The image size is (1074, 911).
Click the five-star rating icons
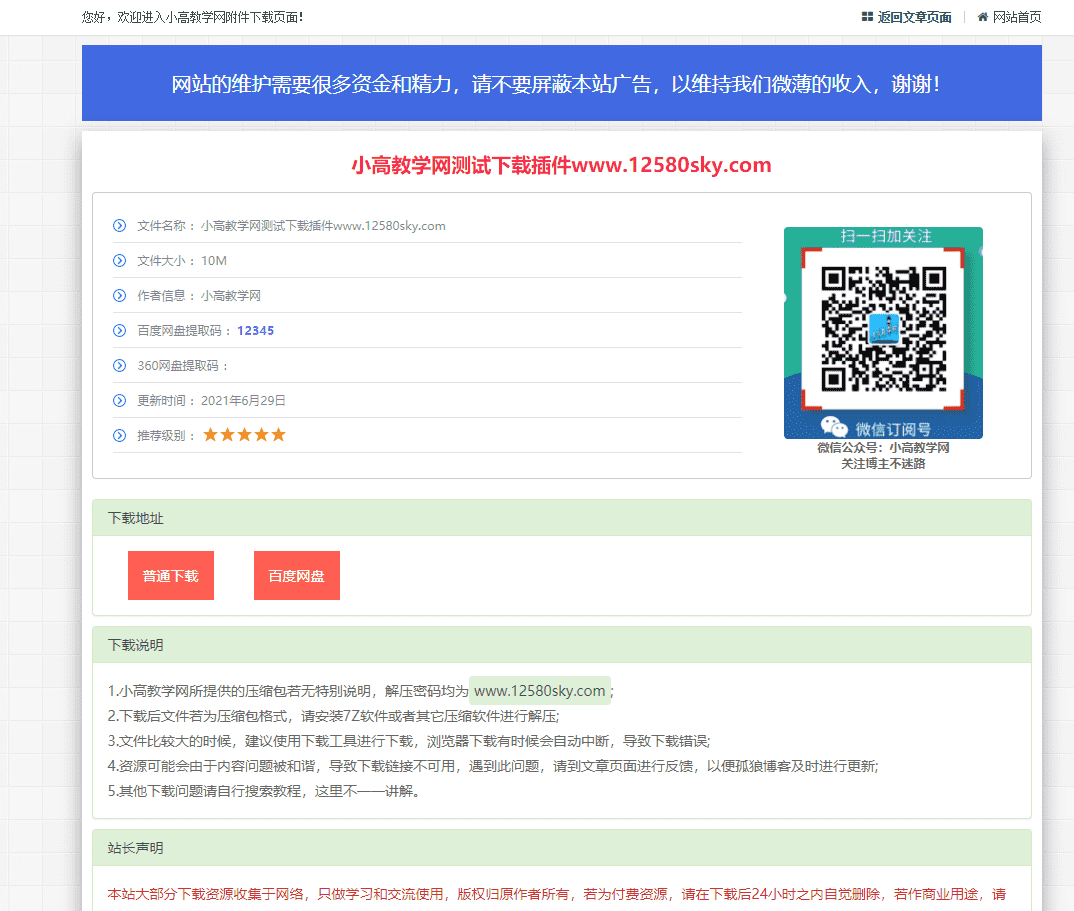[x=245, y=434]
